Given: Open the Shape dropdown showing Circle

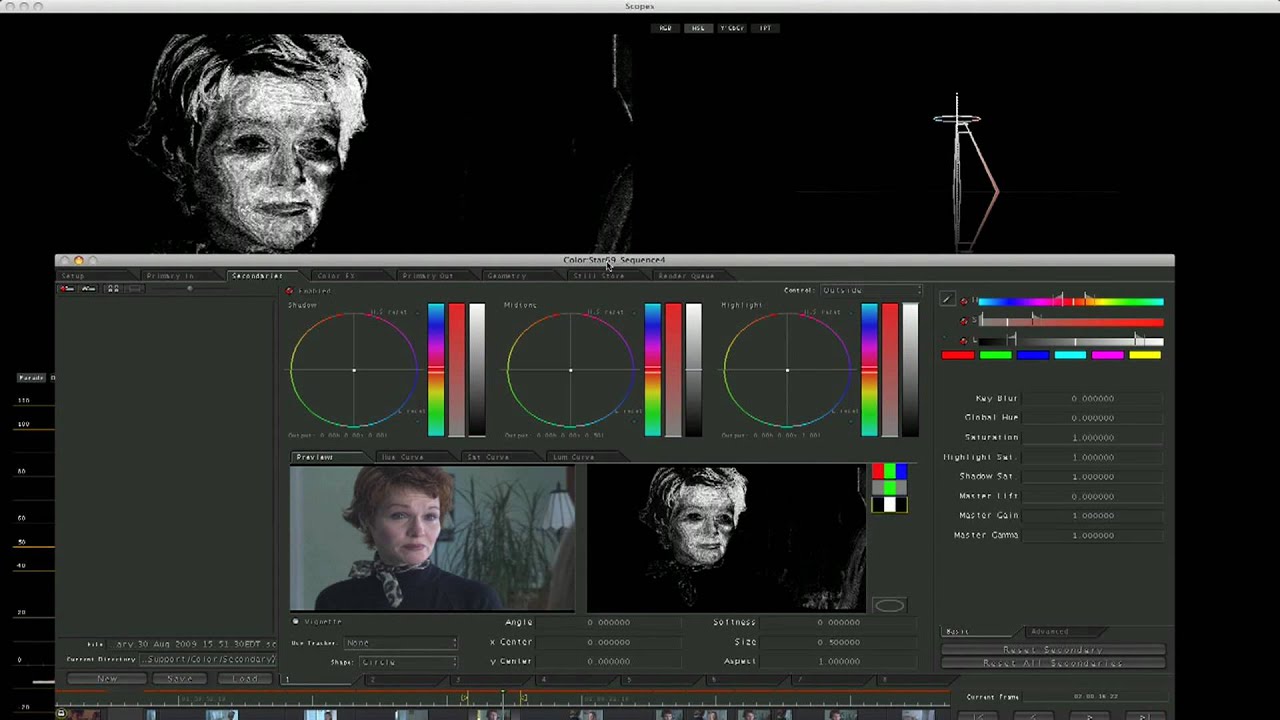Looking at the screenshot, I should click(408, 662).
